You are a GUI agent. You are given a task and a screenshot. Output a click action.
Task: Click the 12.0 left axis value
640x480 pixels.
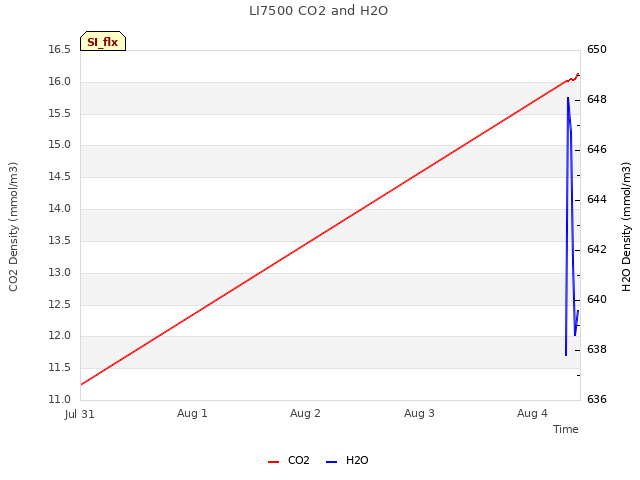(60, 336)
